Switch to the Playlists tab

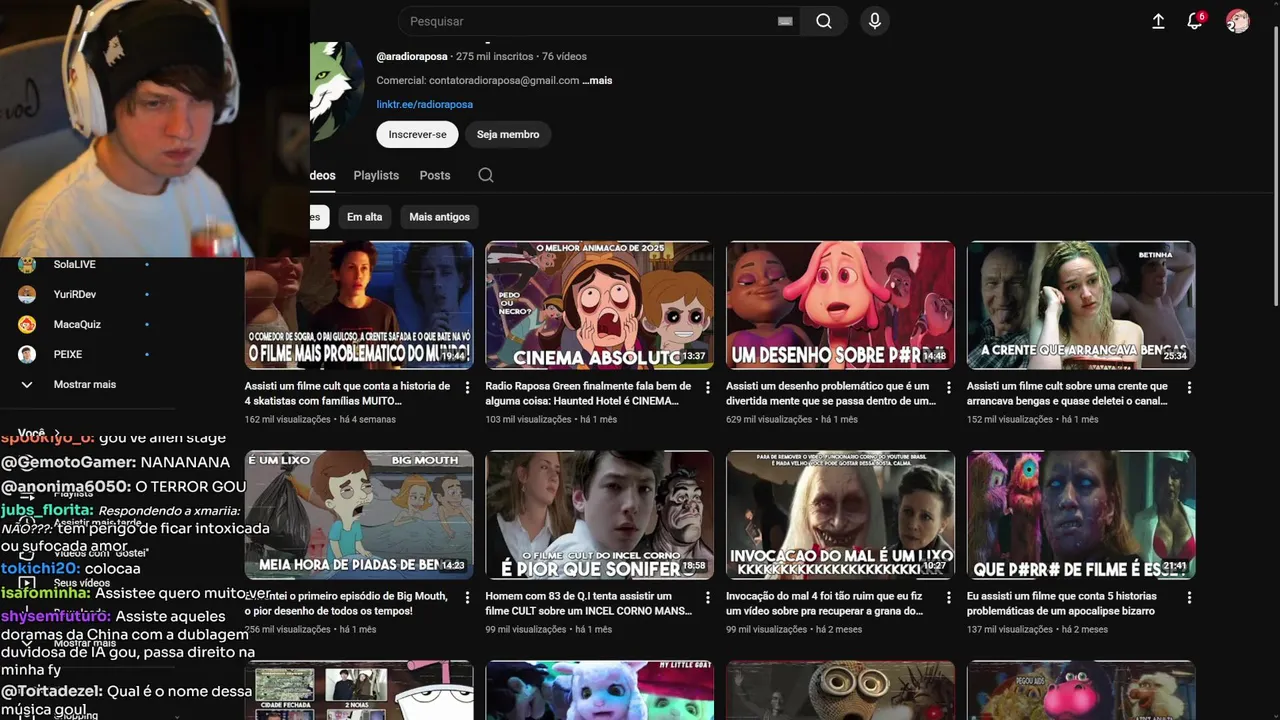click(x=376, y=175)
